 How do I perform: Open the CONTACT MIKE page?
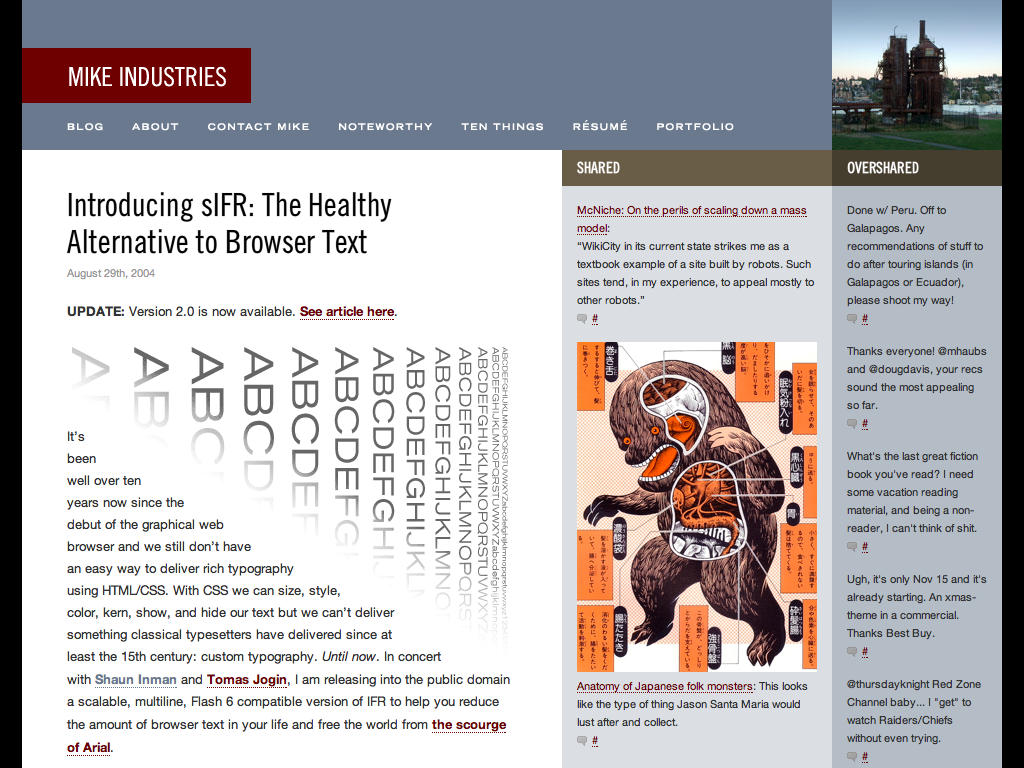pyautogui.click(x=258, y=127)
